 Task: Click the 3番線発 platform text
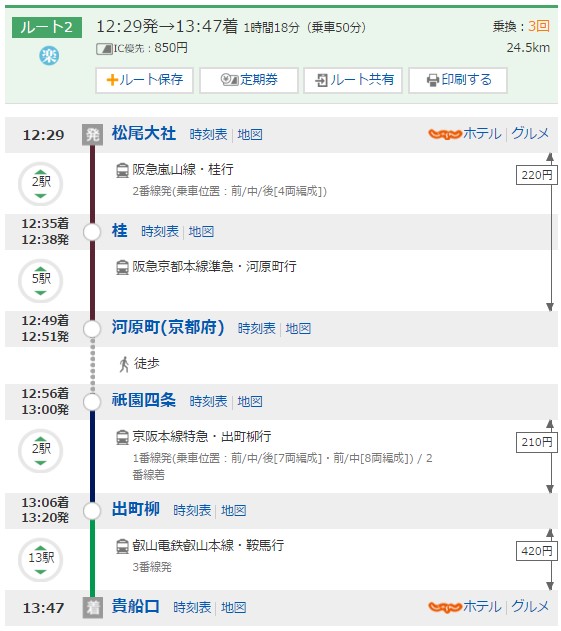tap(152, 567)
